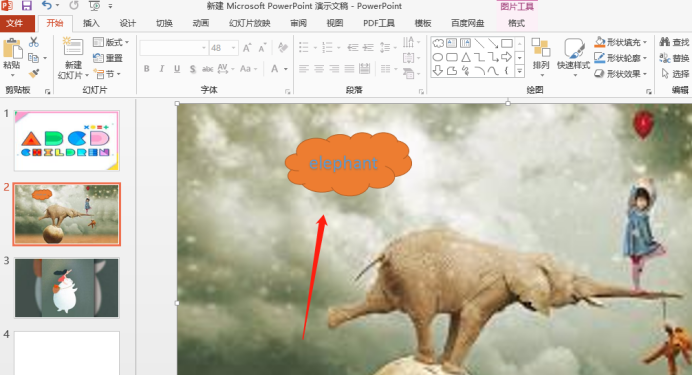Clear all formatting eraser icon
The height and width of the screenshot is (375, 693).
(283, 47)
